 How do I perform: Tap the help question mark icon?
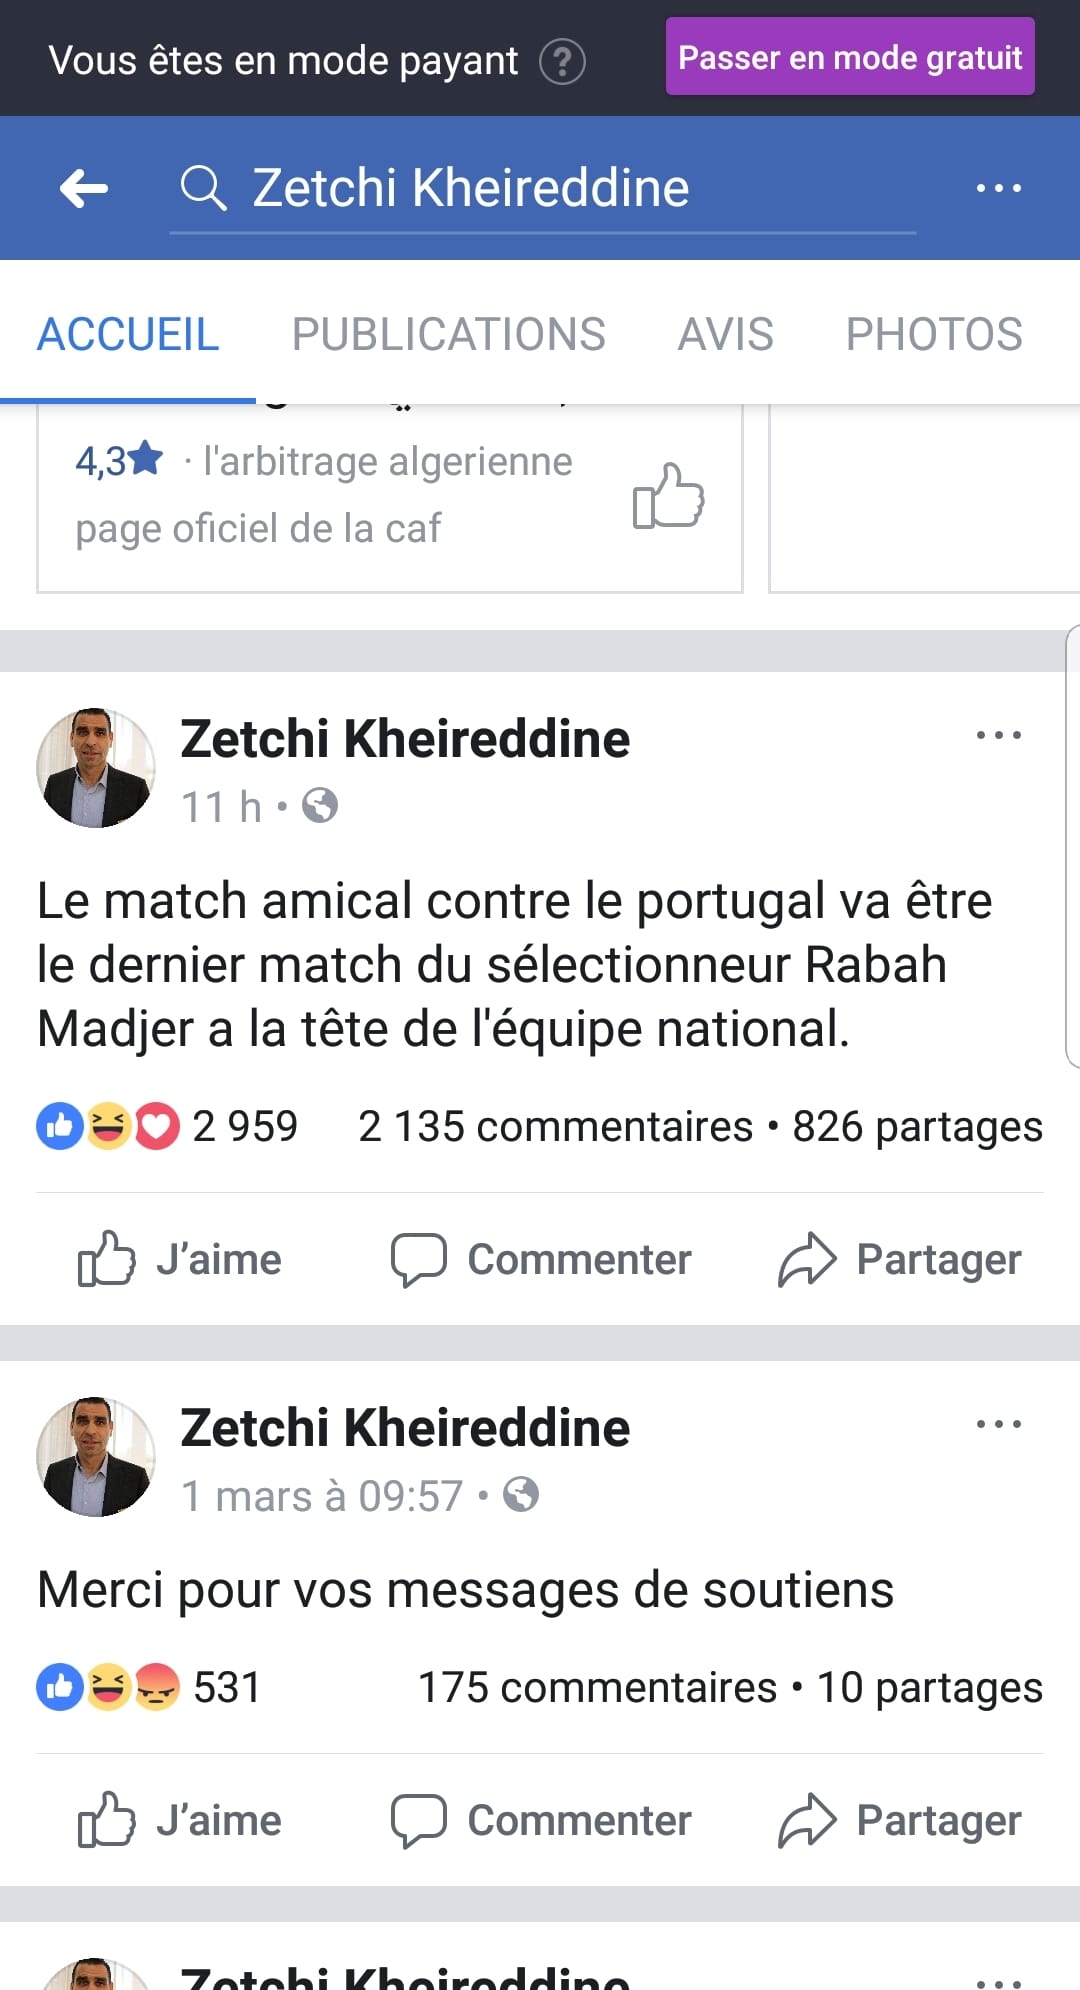point(562,62)
